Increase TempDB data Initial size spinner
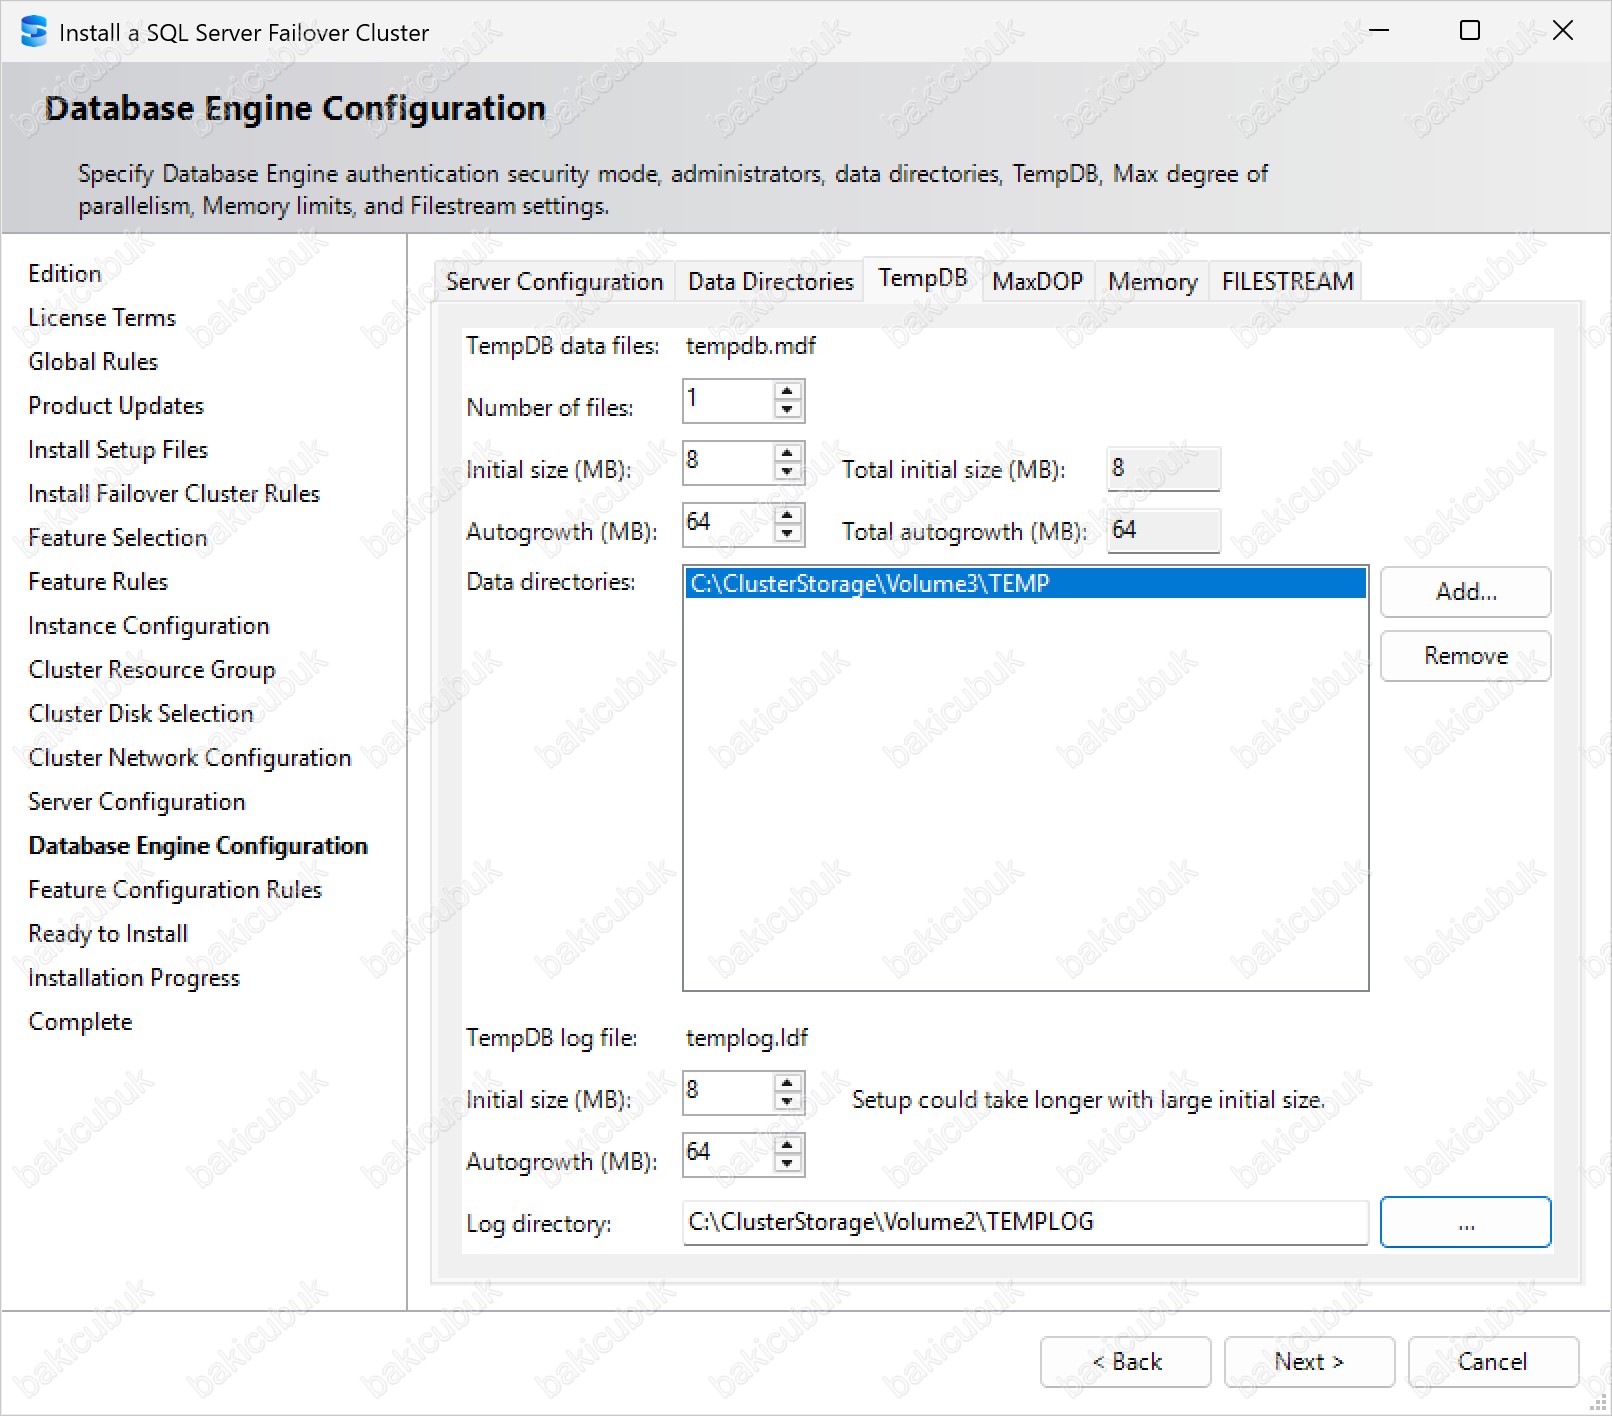 (787, 453)
